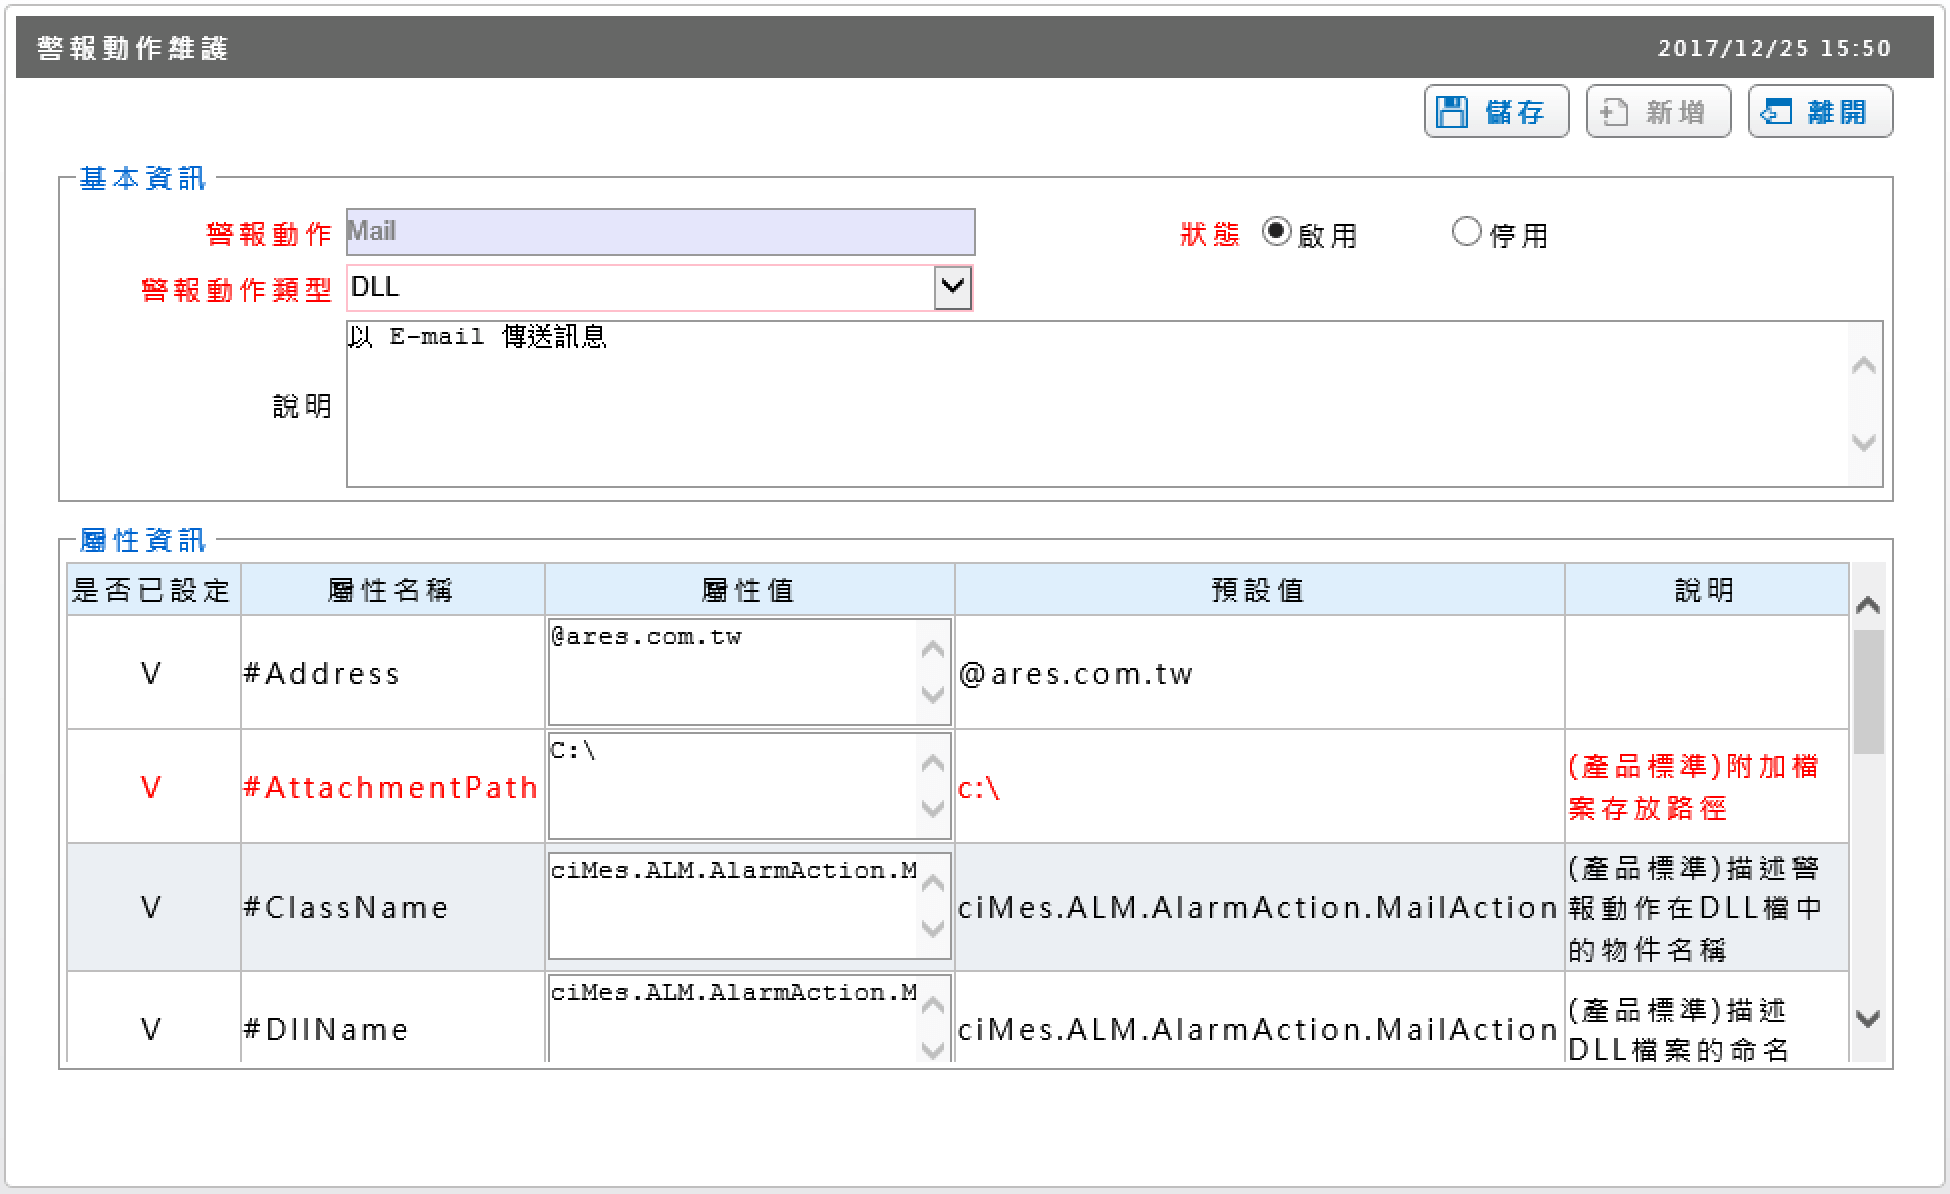Screen dimensions: 1950x1194
Task: Click the 說明 textarea scroll up arrow
Action: pos(1864,366)
